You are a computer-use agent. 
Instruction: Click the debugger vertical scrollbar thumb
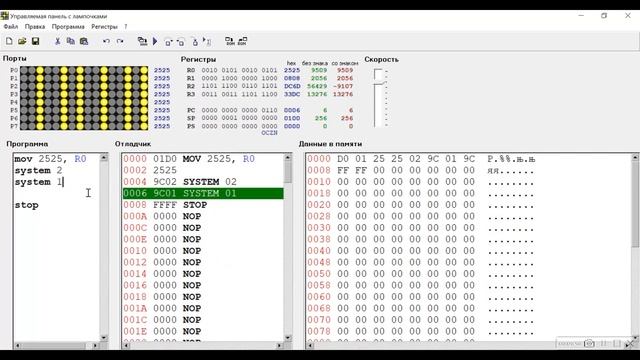288,172
